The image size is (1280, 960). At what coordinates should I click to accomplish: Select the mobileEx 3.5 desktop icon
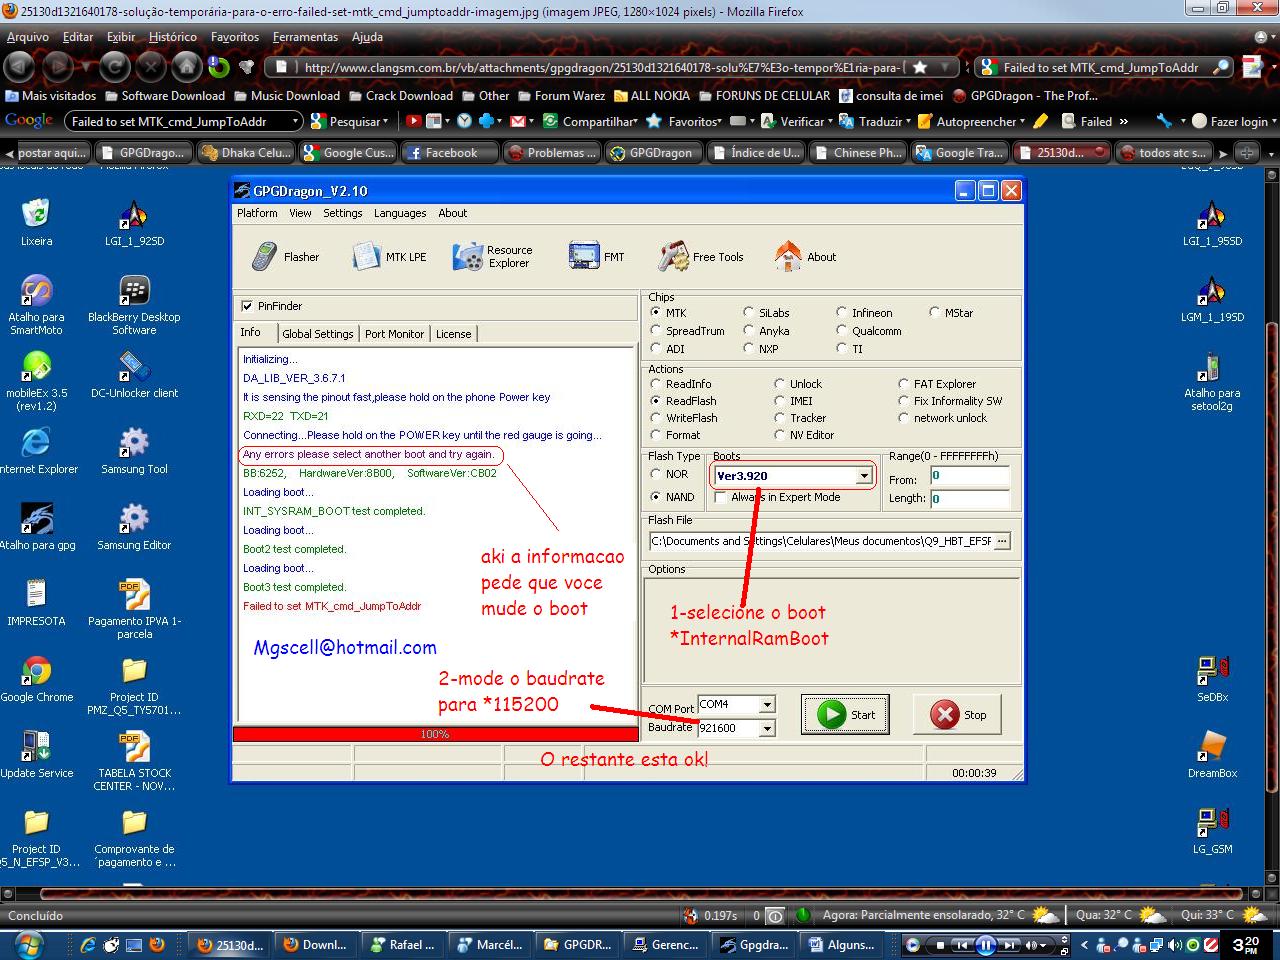[x=36, y=381]
